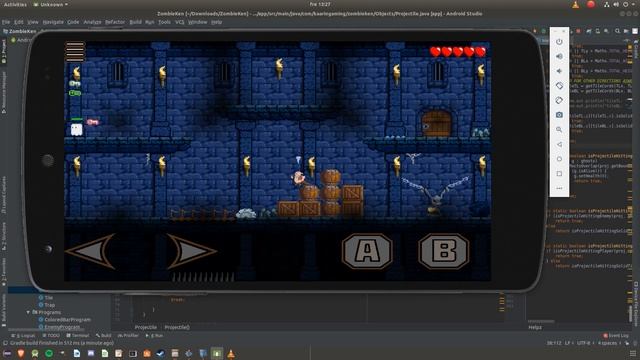Open the File menu

tap(6, 22)
